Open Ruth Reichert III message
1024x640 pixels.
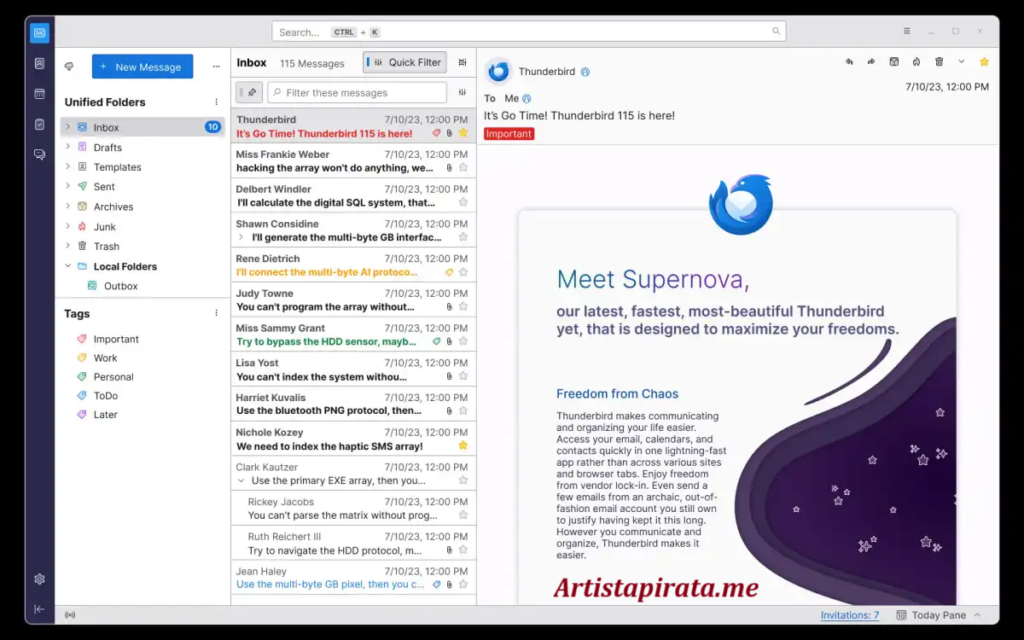(353, 543)
